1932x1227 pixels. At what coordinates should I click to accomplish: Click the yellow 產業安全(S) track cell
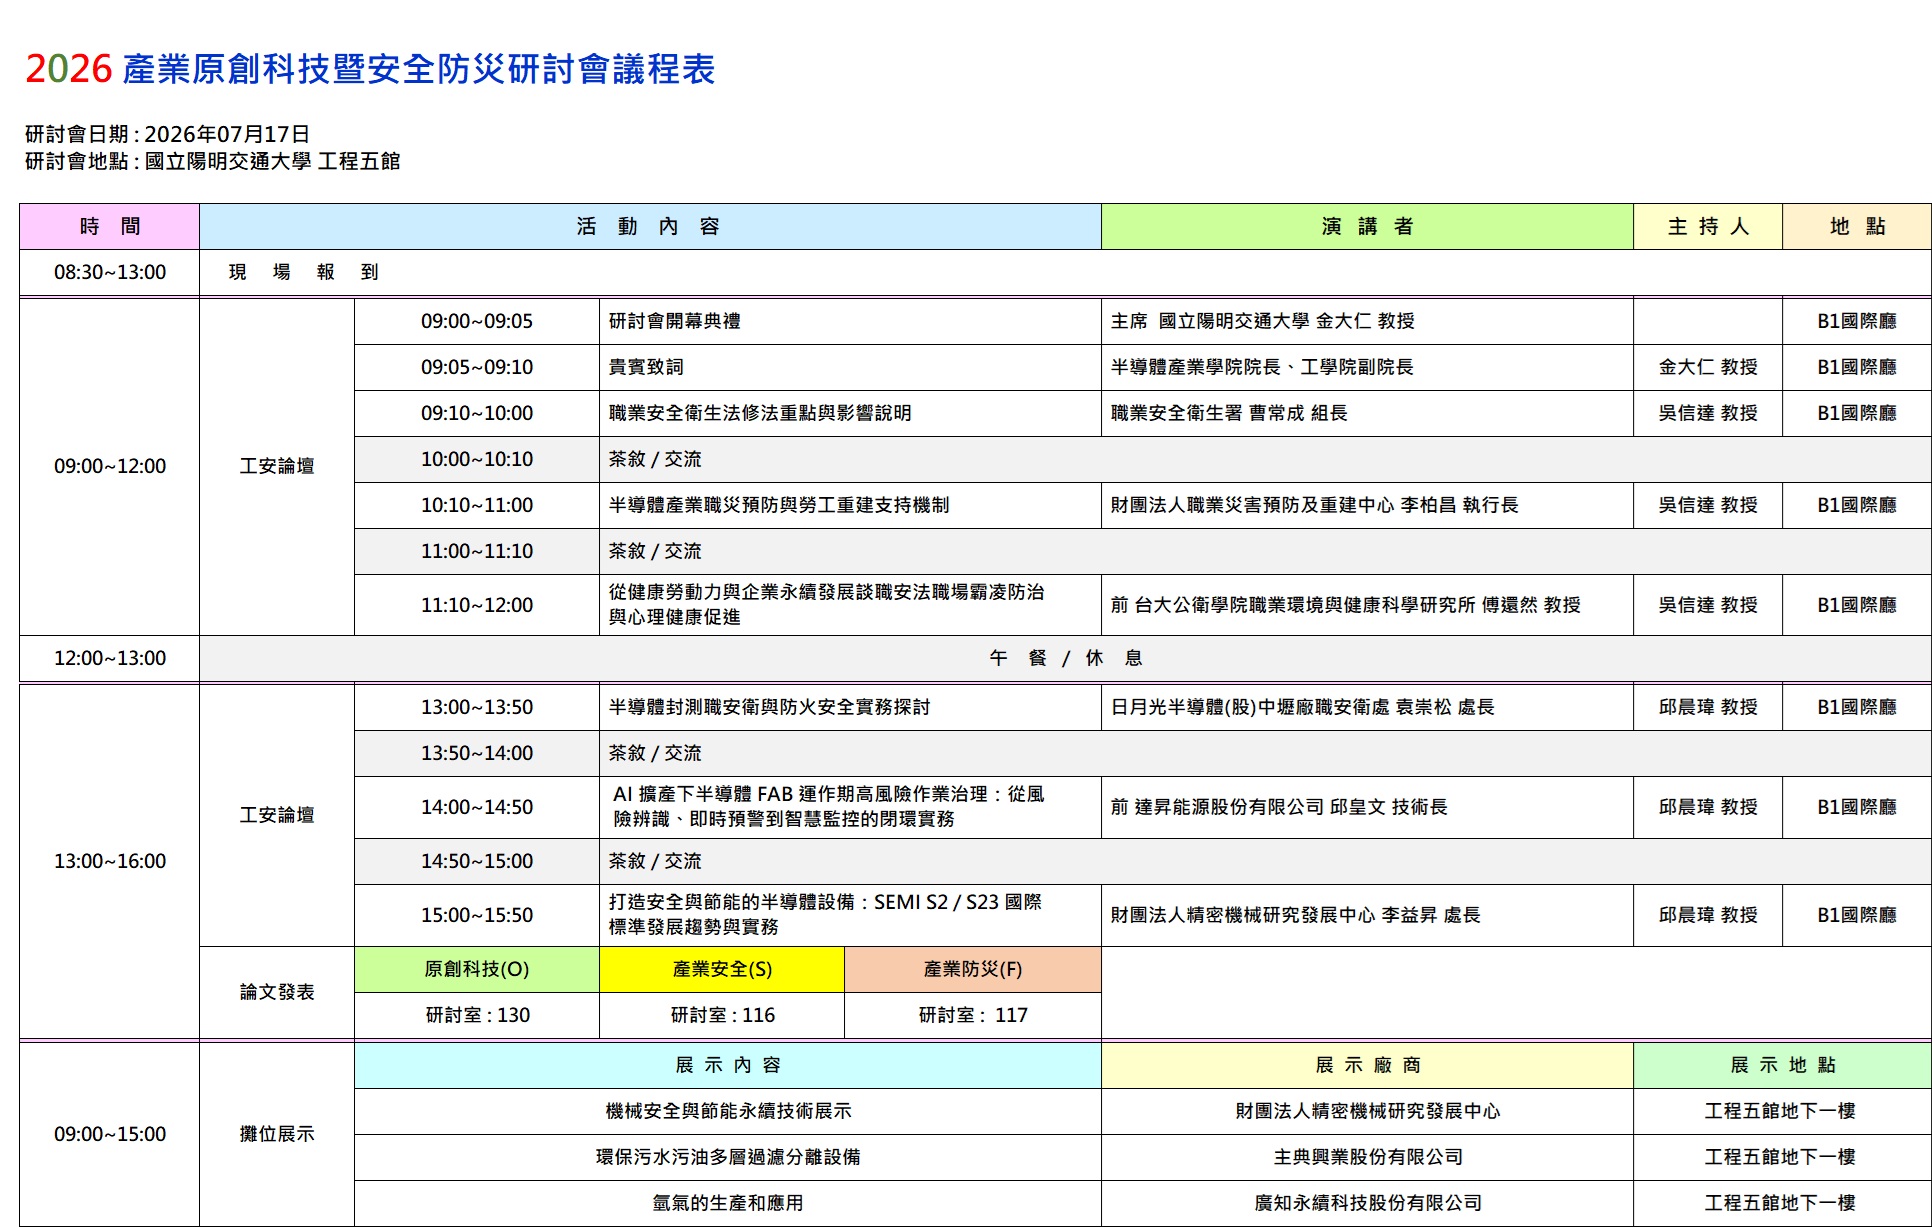coord(722,969)
